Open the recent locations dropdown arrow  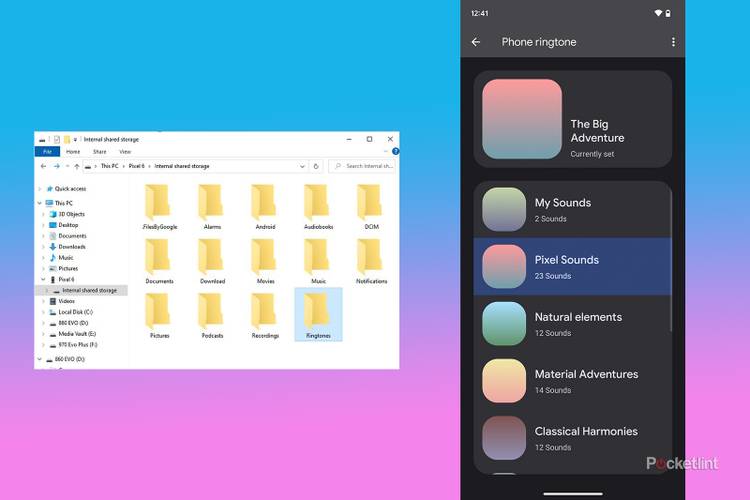click(x=67, y=166)
